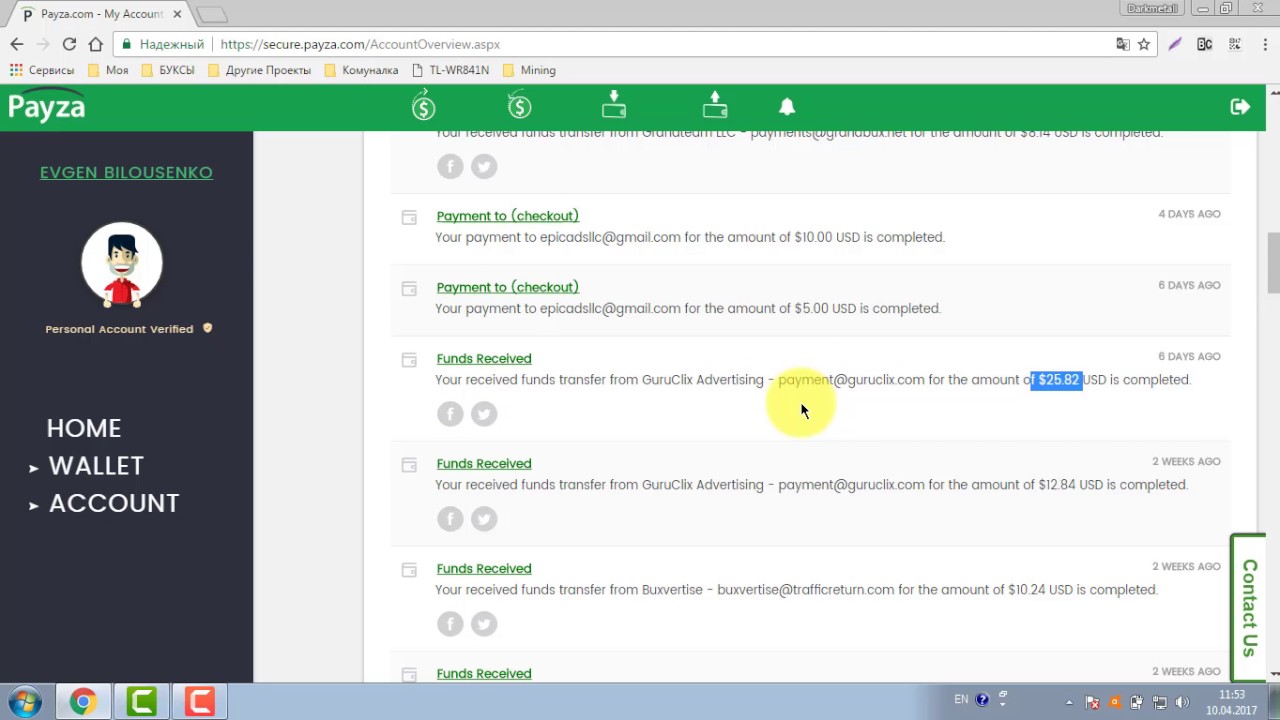Viewport: 1280px width, 720px height.
Task: Expand the WALLET menu
Action: (x=96, y=466)
